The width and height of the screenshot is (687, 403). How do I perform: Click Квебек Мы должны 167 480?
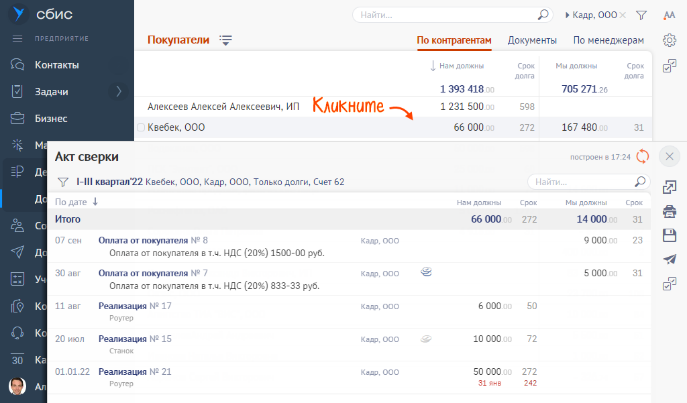tap(584, 127)
